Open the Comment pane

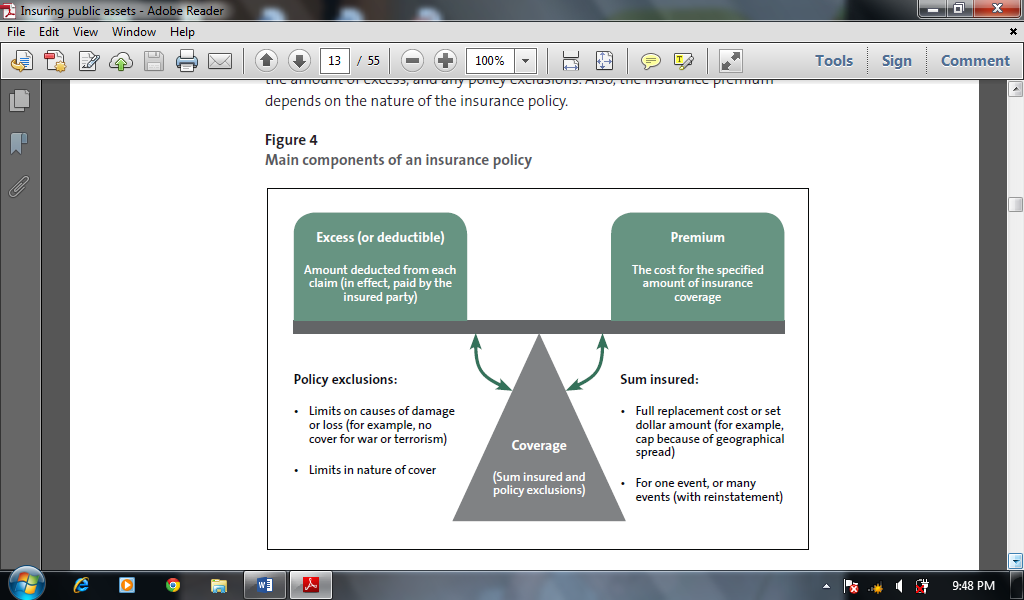pos(975,60)
